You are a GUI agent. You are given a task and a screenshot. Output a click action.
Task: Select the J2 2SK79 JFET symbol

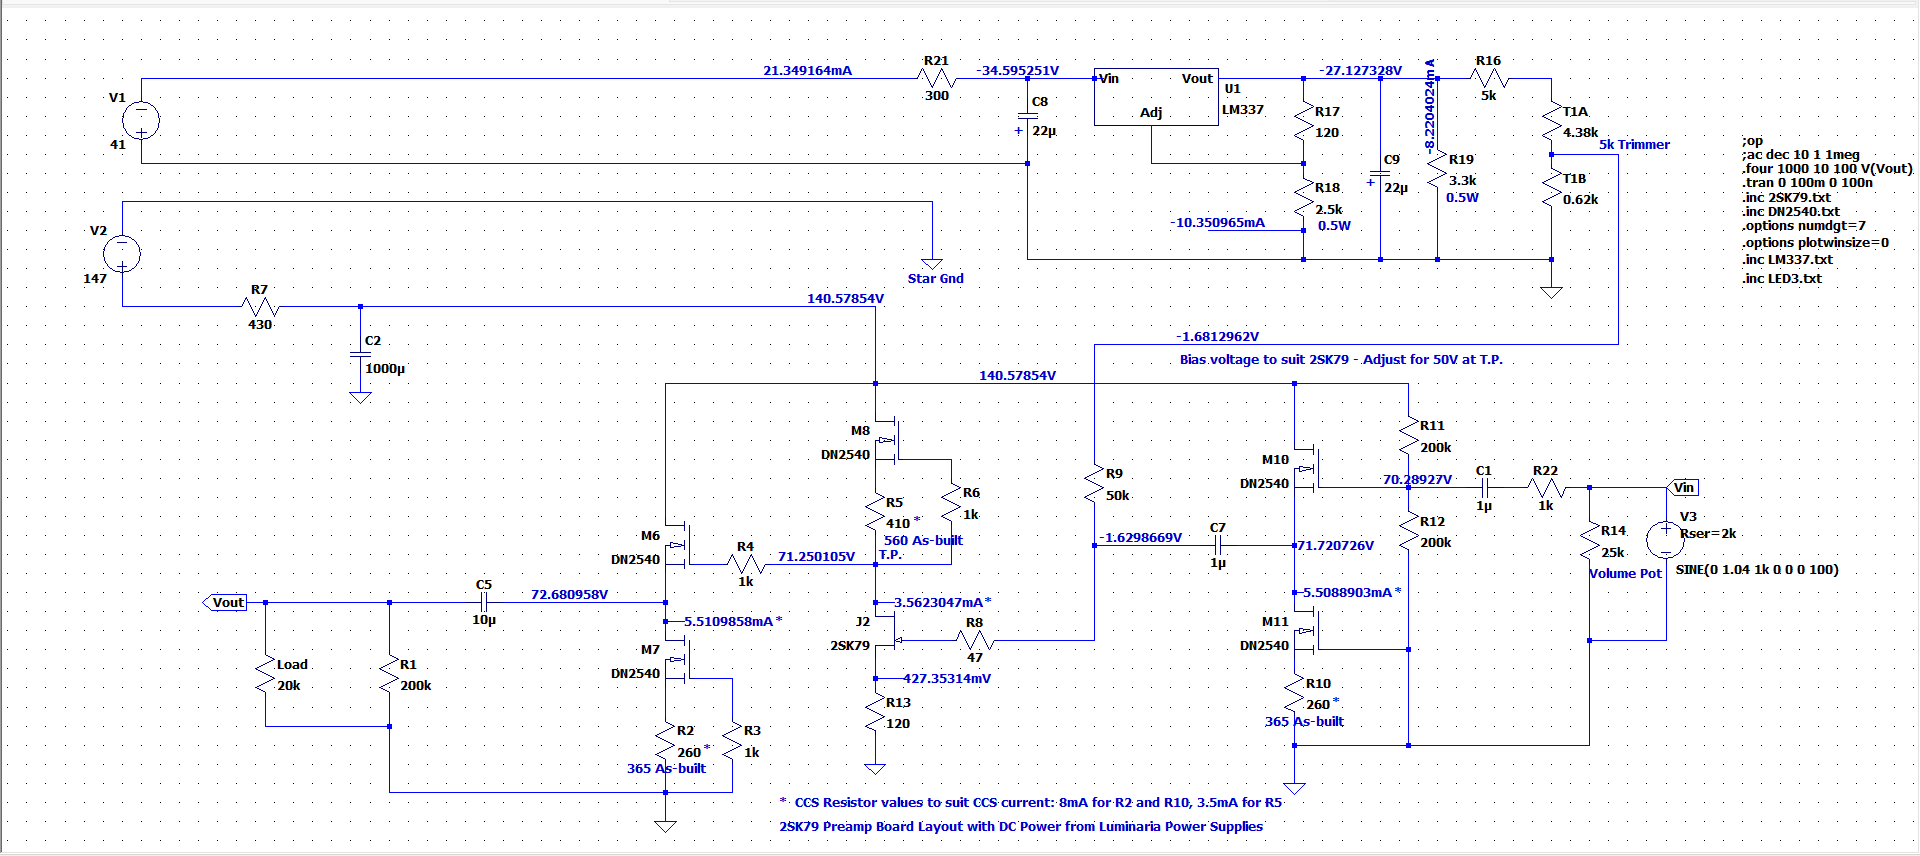886,631
